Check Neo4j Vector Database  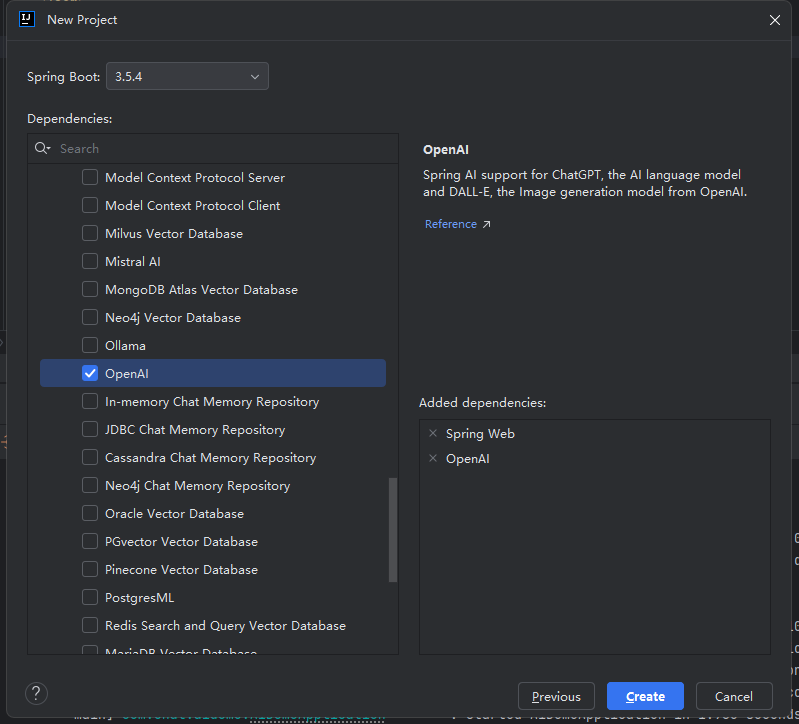(90, 317)
